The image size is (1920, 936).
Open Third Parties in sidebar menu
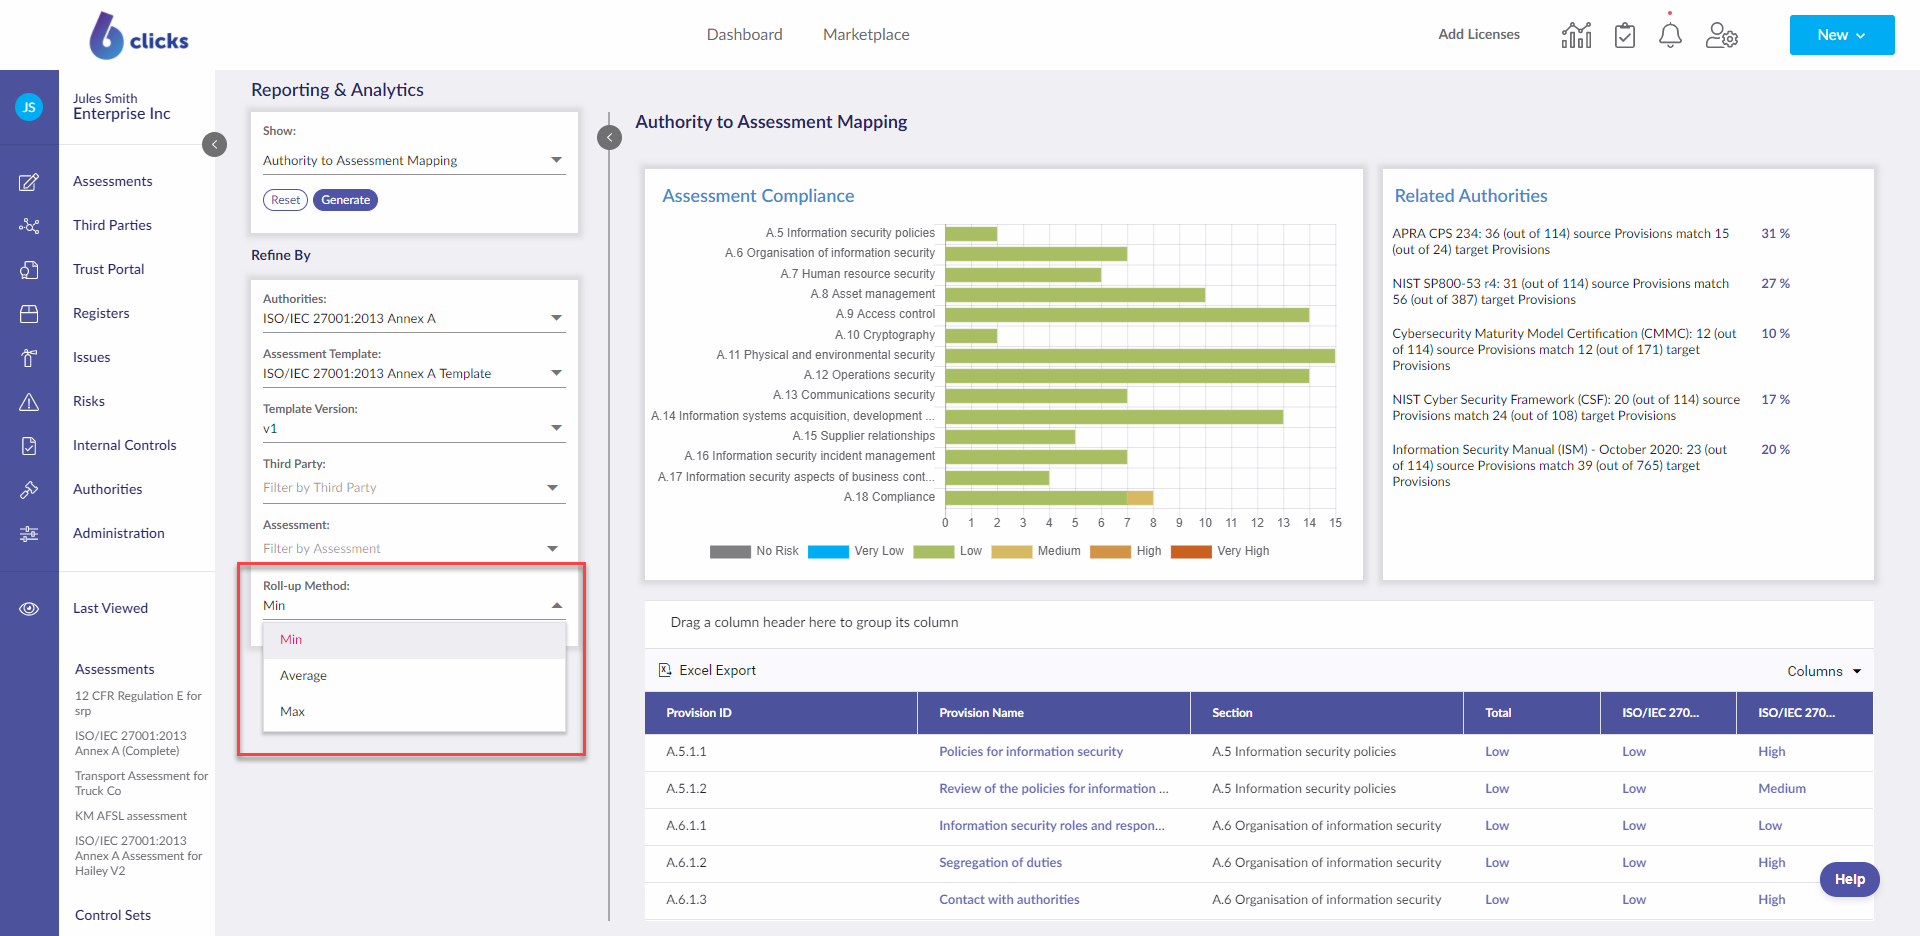coord(112,226)
